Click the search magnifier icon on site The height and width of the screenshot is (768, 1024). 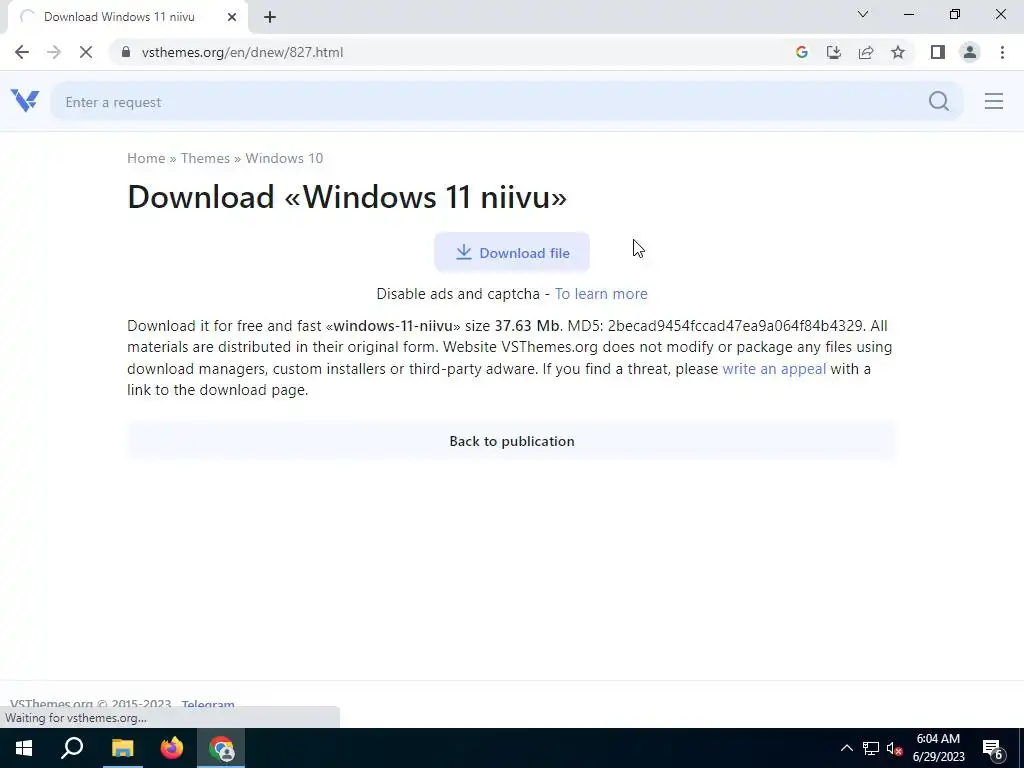pos(938,101)
